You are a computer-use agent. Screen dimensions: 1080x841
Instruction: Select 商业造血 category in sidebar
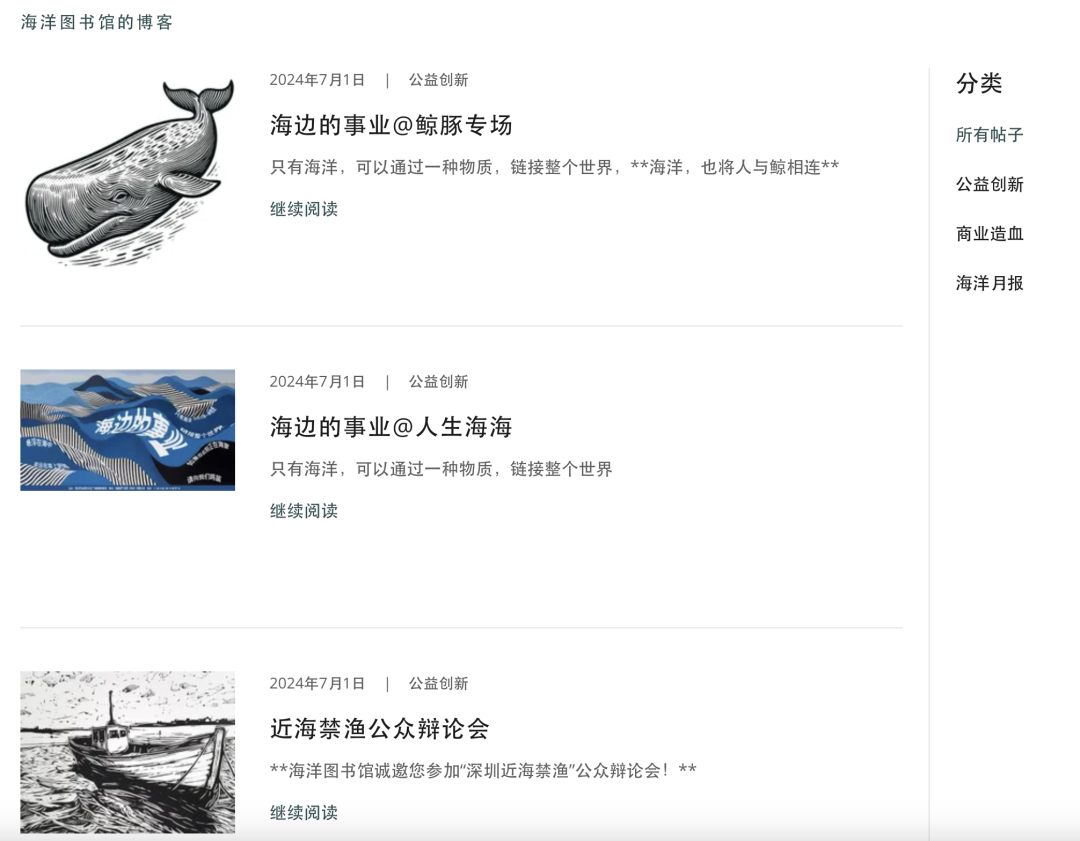(x=989, y=233)
